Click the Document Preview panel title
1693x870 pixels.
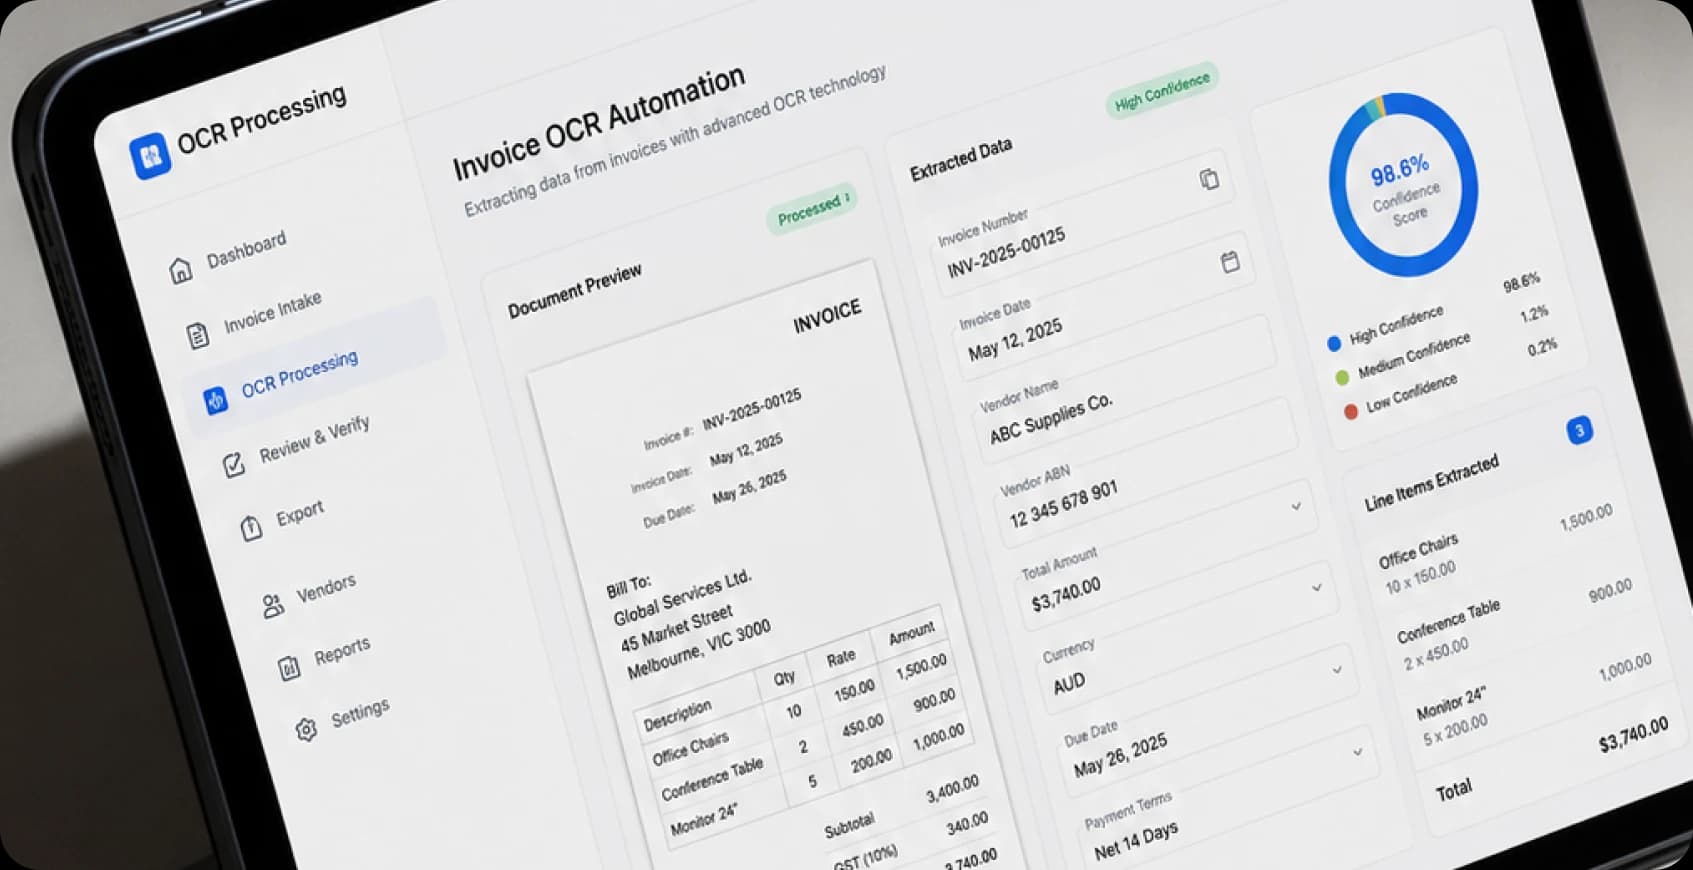pos(574,292)
